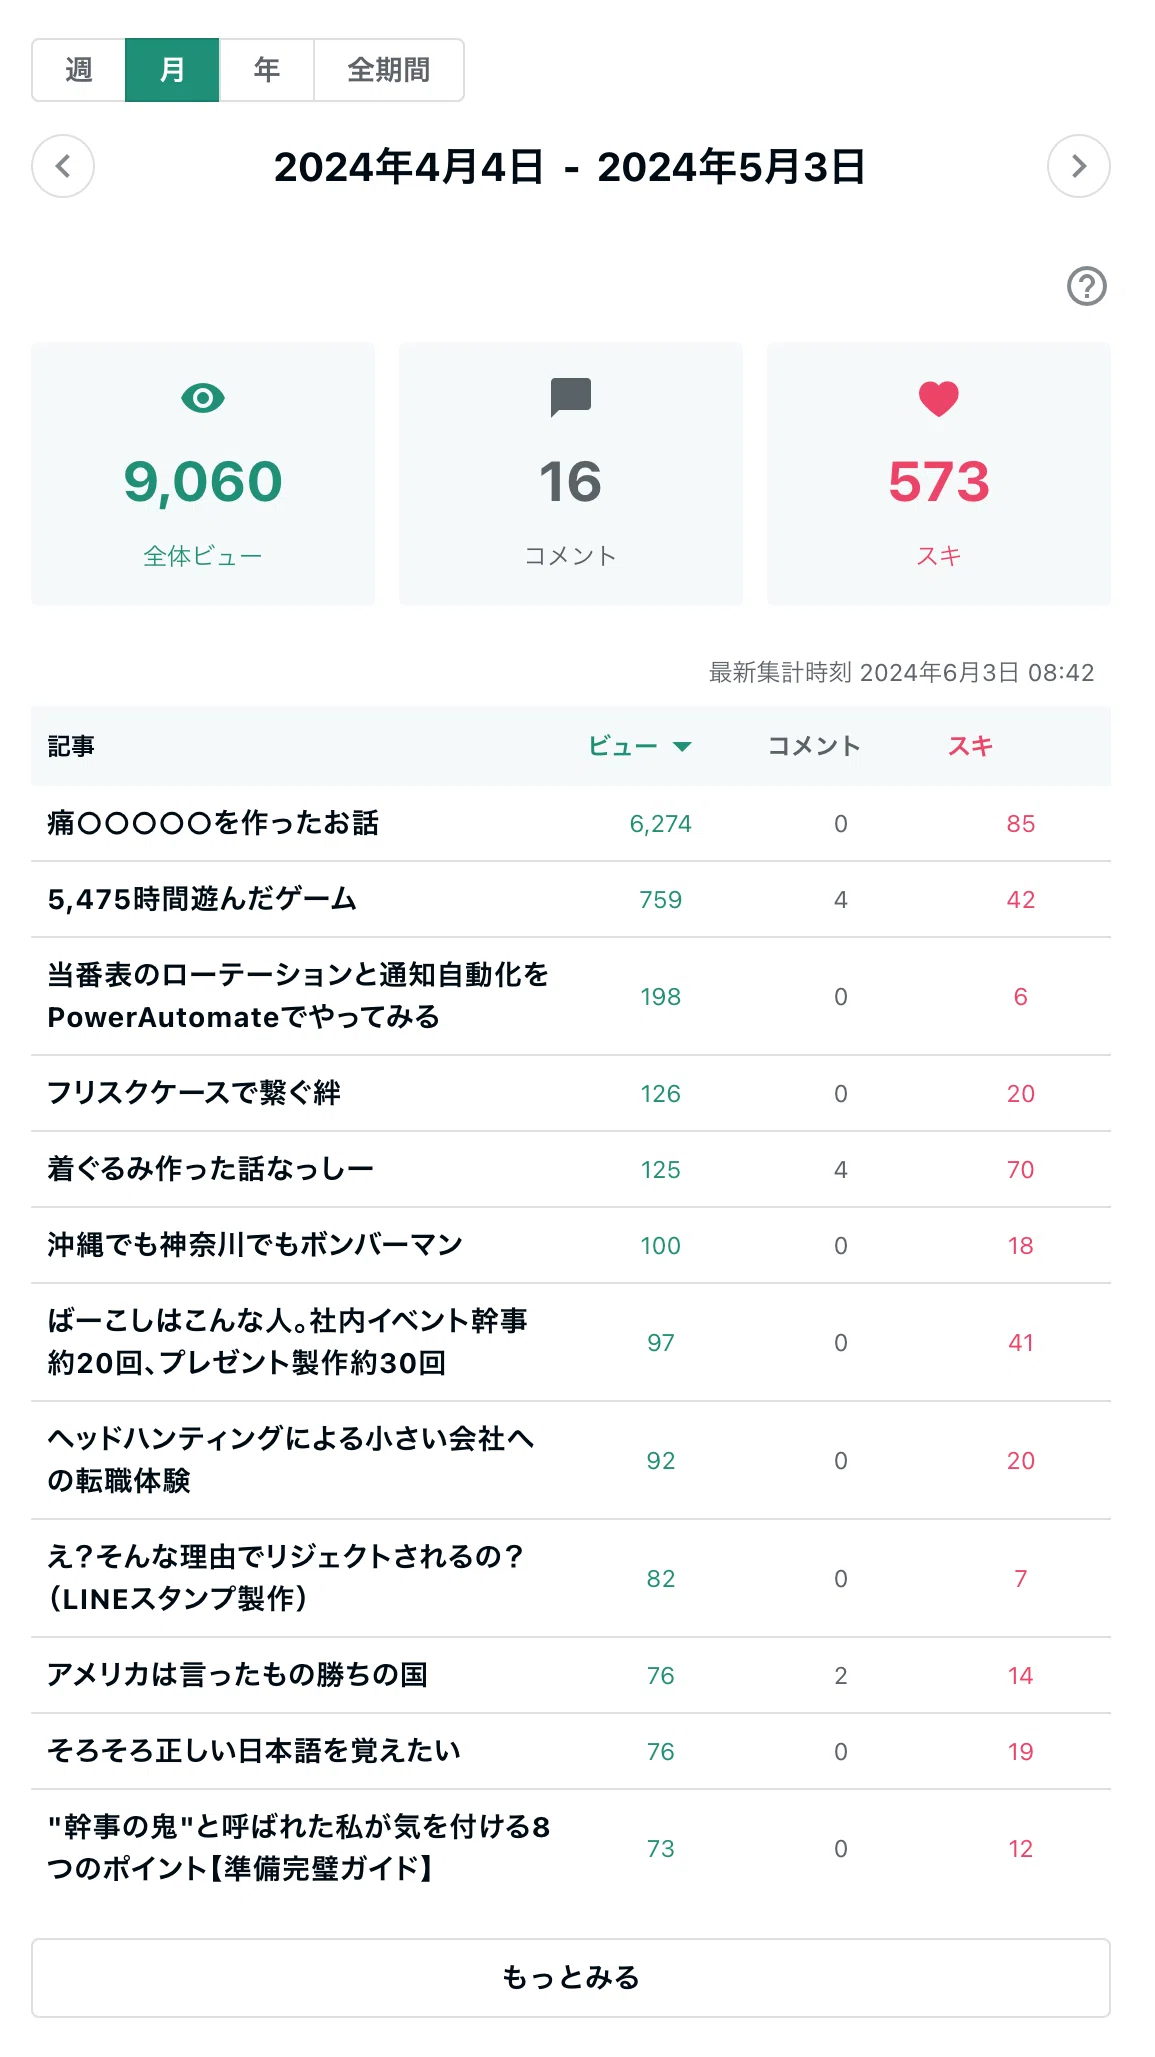Go to next period with right arrow
1155x2057 pixels.
pos(1078,166)
